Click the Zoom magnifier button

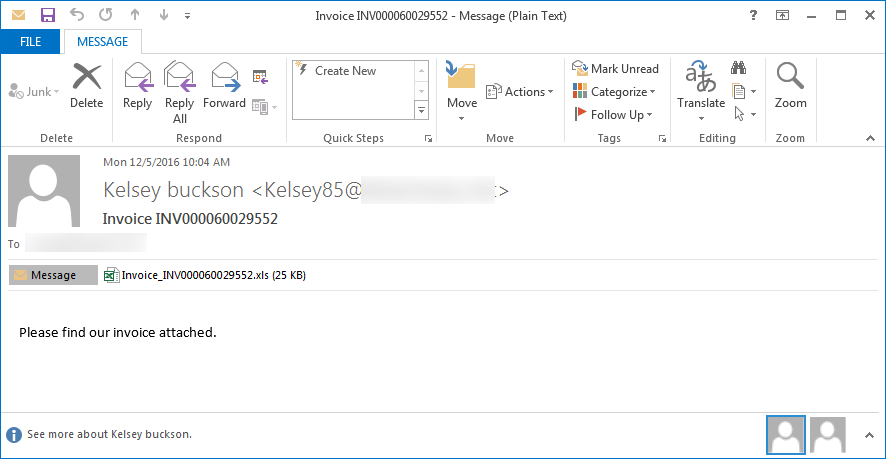(791, 86)
